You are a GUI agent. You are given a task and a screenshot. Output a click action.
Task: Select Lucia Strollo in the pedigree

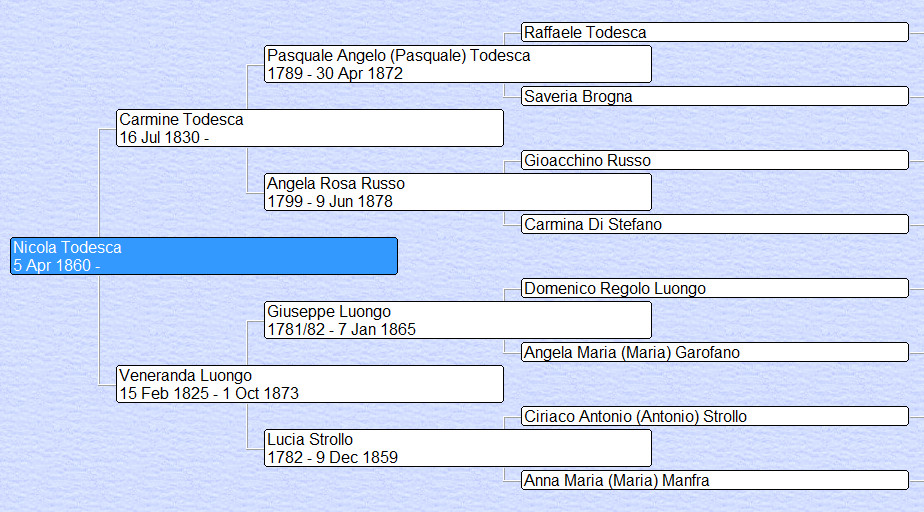458,448
